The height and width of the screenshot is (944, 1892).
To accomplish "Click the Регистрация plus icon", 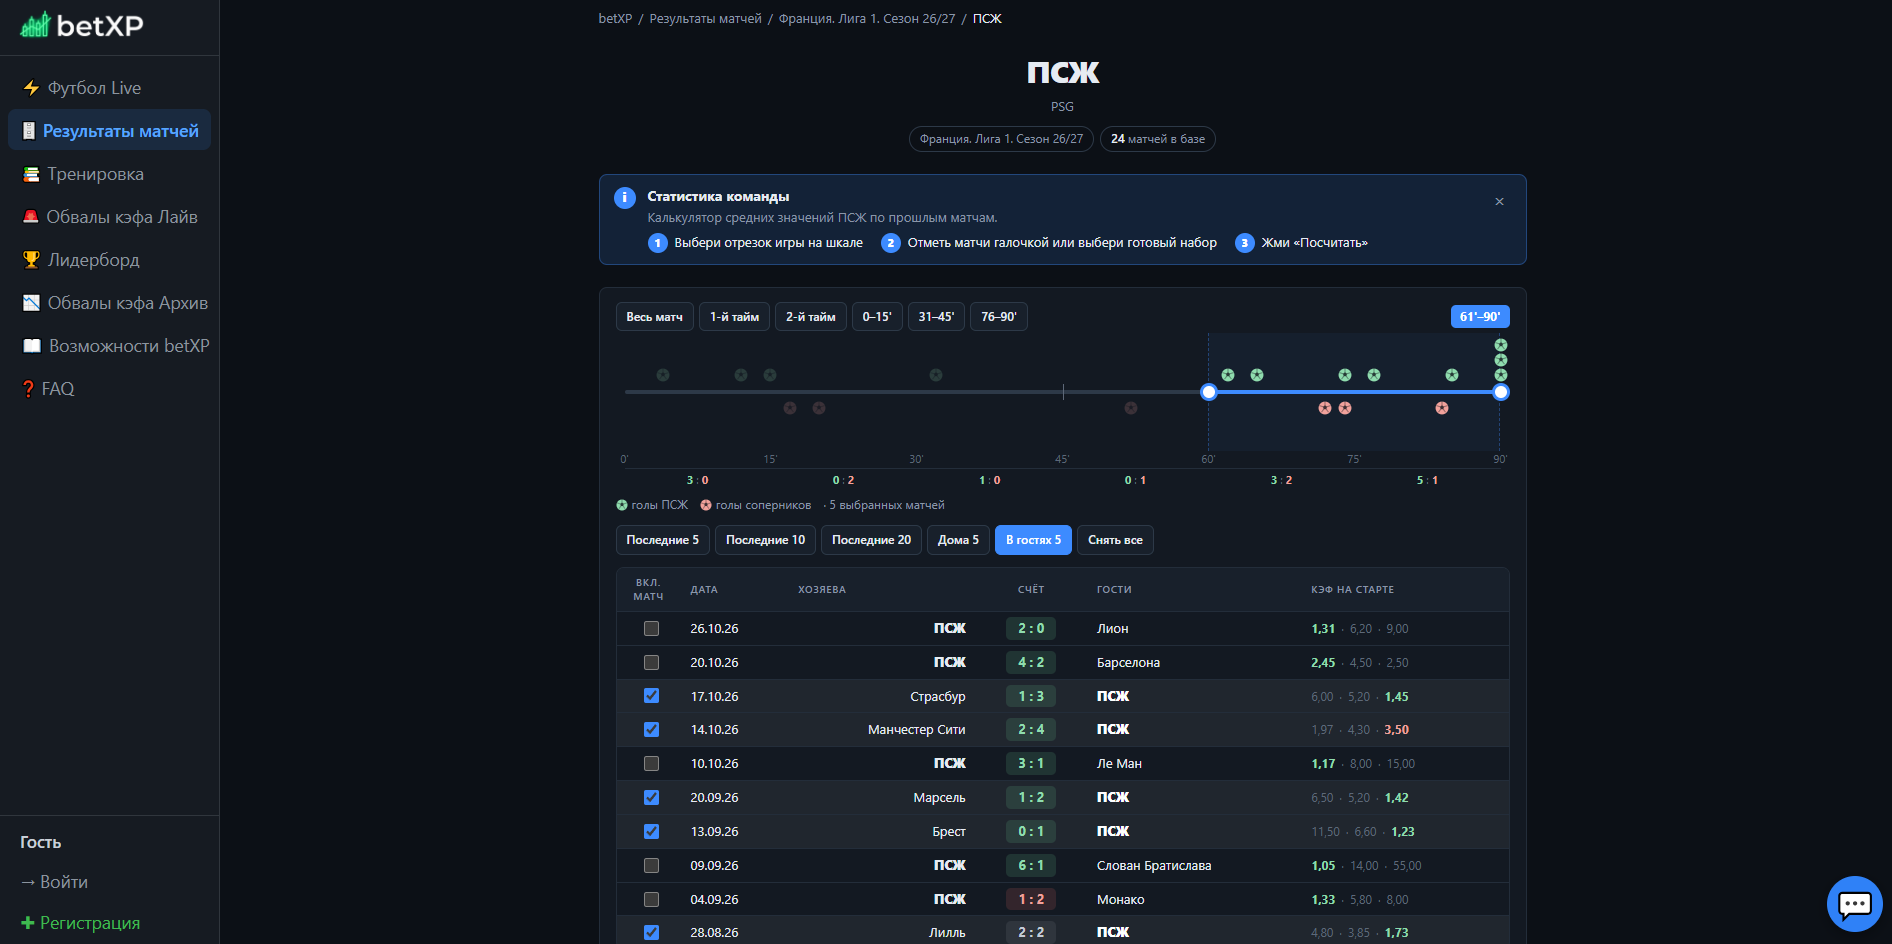I will coord(27,923).
